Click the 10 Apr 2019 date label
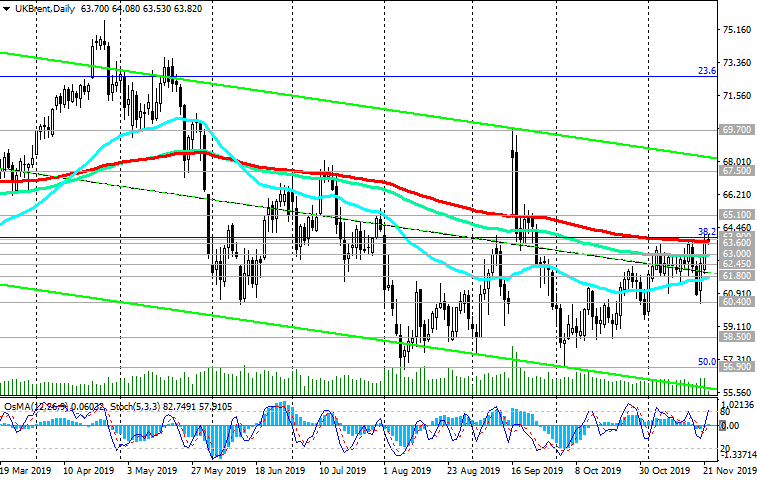Image resolution: width=757 pixels, height=480 pixels. point(89,470)
